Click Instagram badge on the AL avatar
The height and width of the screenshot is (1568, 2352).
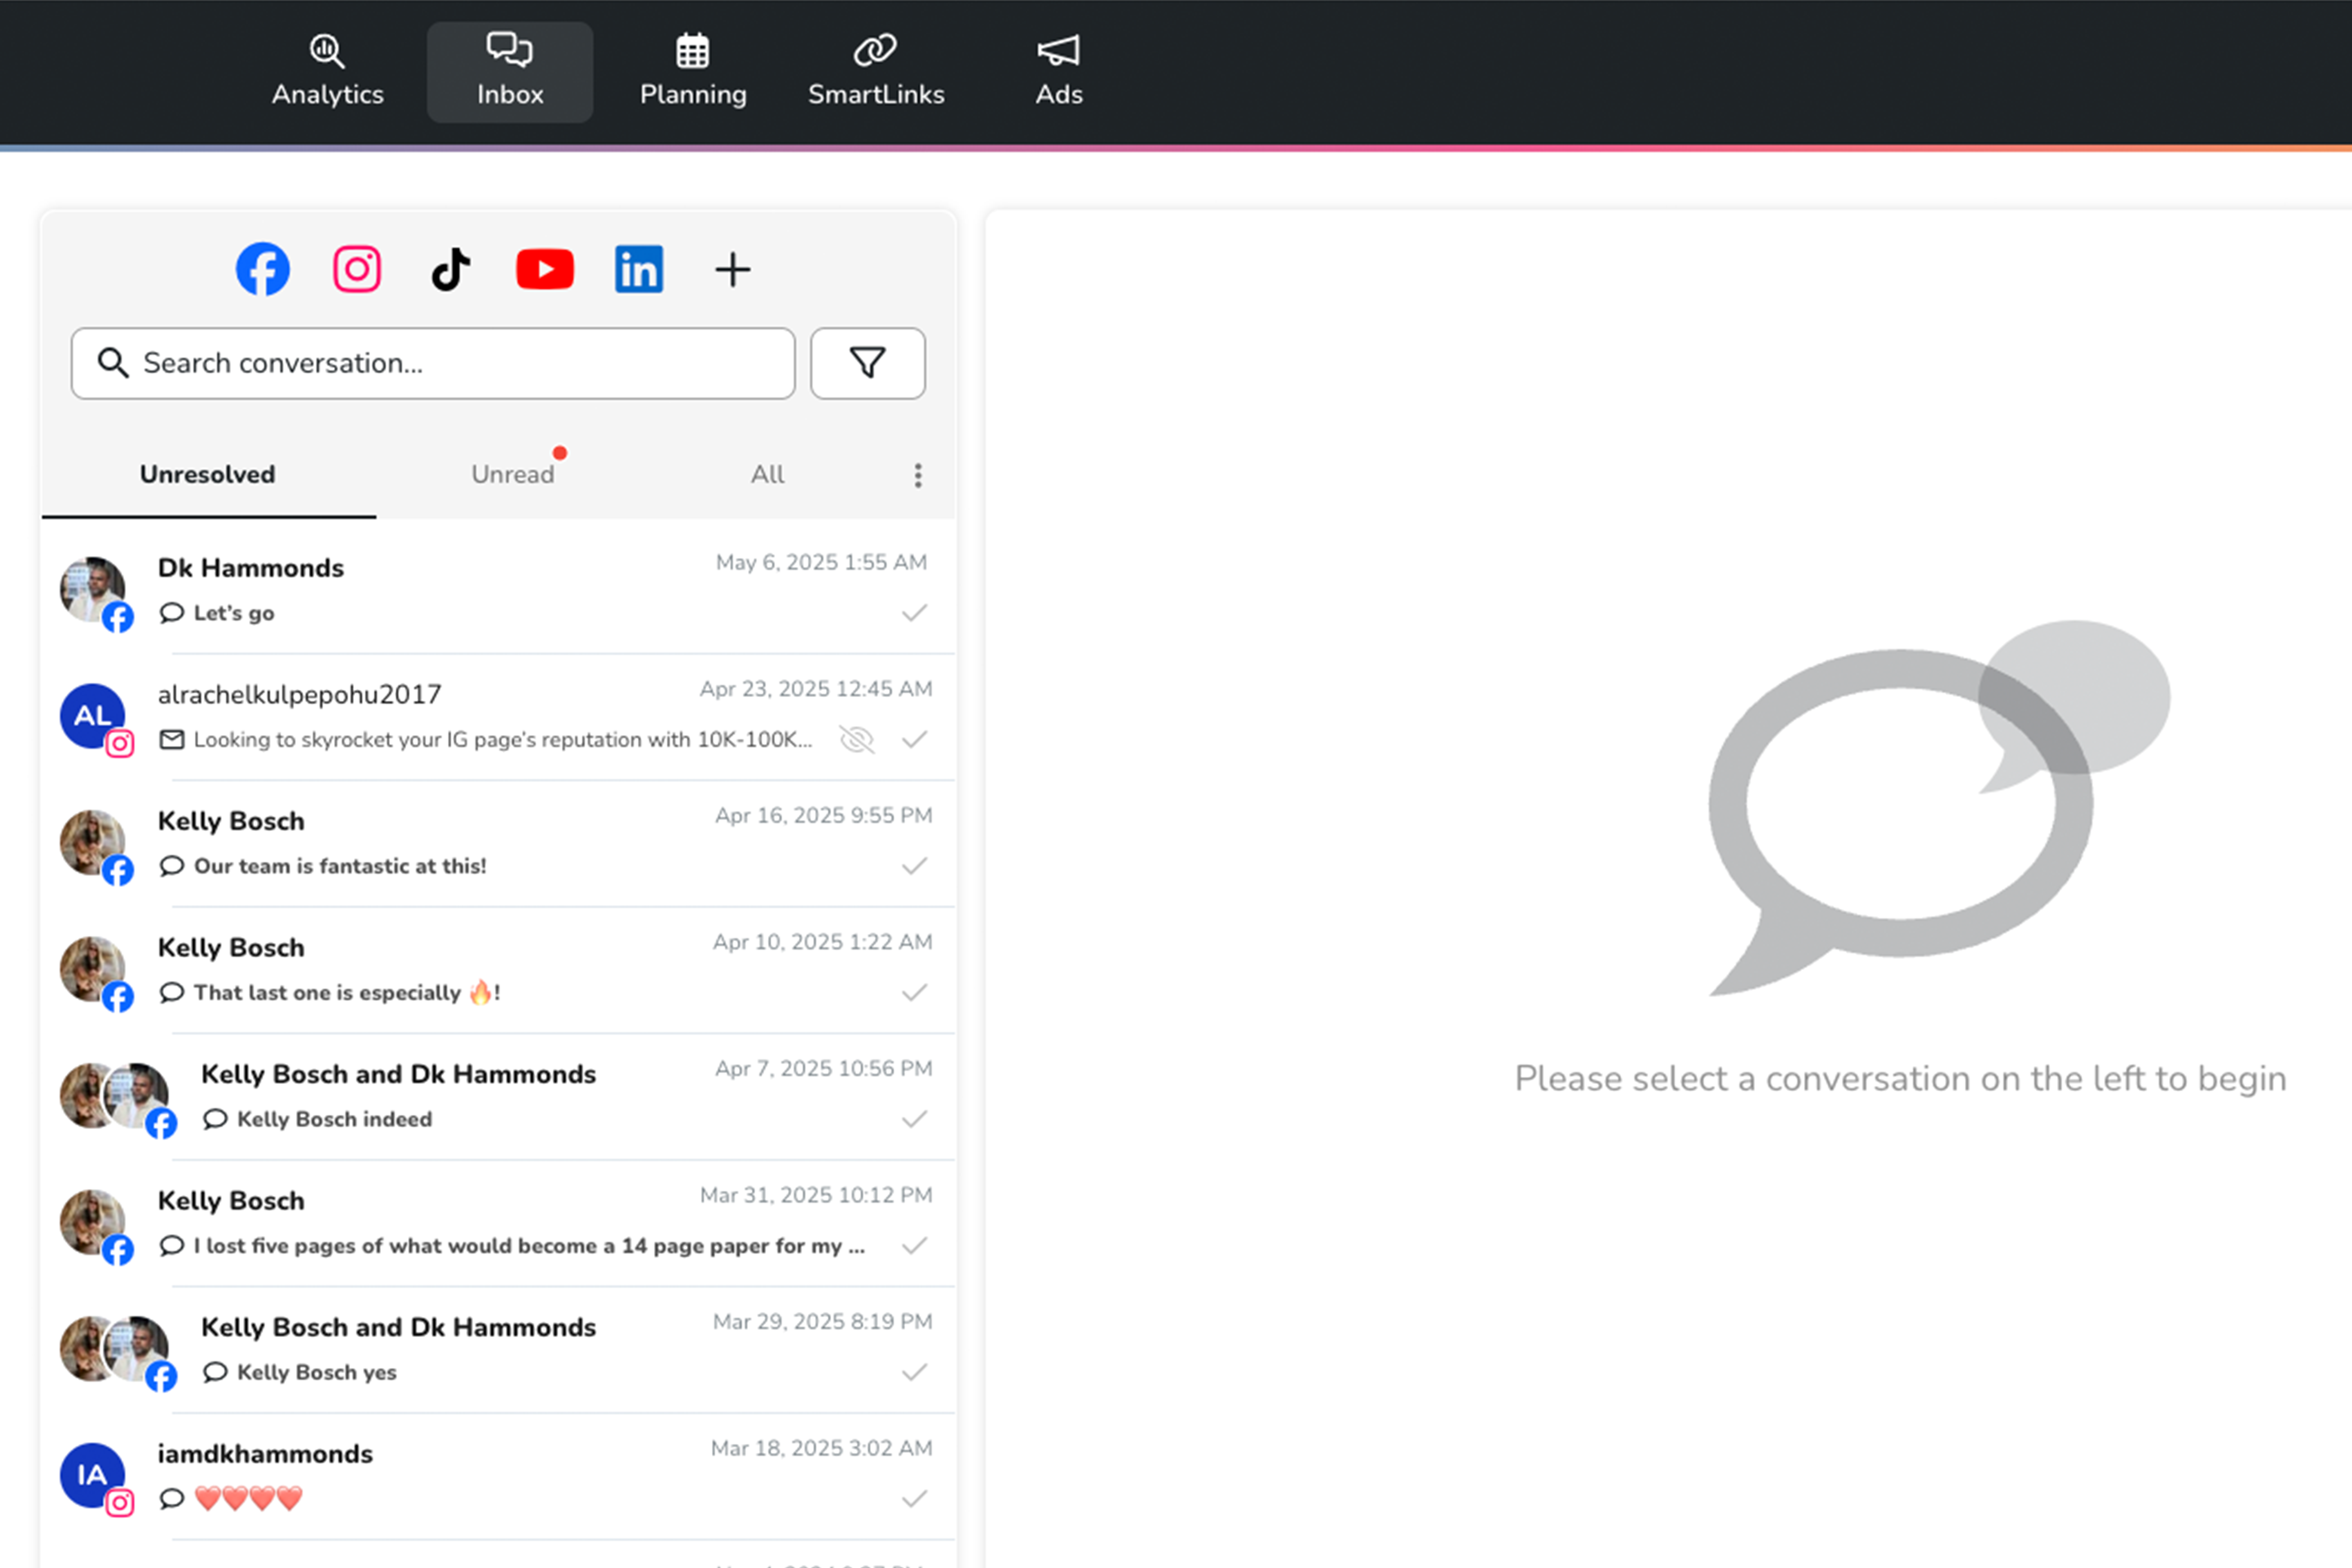point(120,744)
